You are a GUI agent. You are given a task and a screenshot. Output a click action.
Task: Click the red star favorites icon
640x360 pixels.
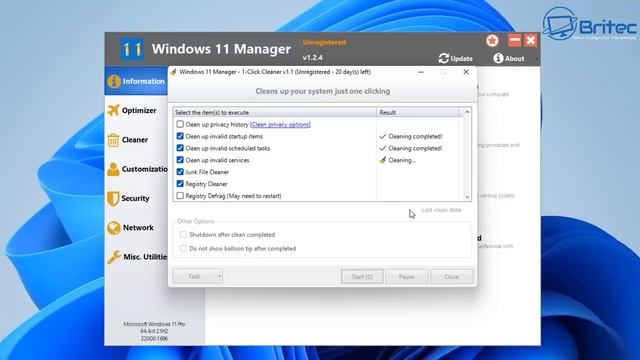(x=493, y=41)
